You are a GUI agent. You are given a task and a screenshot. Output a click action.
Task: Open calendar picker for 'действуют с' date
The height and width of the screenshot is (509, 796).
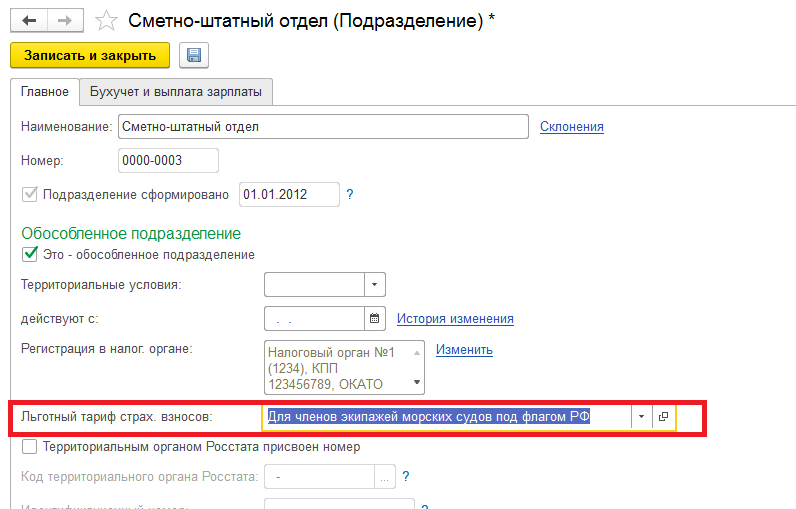click(x=375, y=319)
